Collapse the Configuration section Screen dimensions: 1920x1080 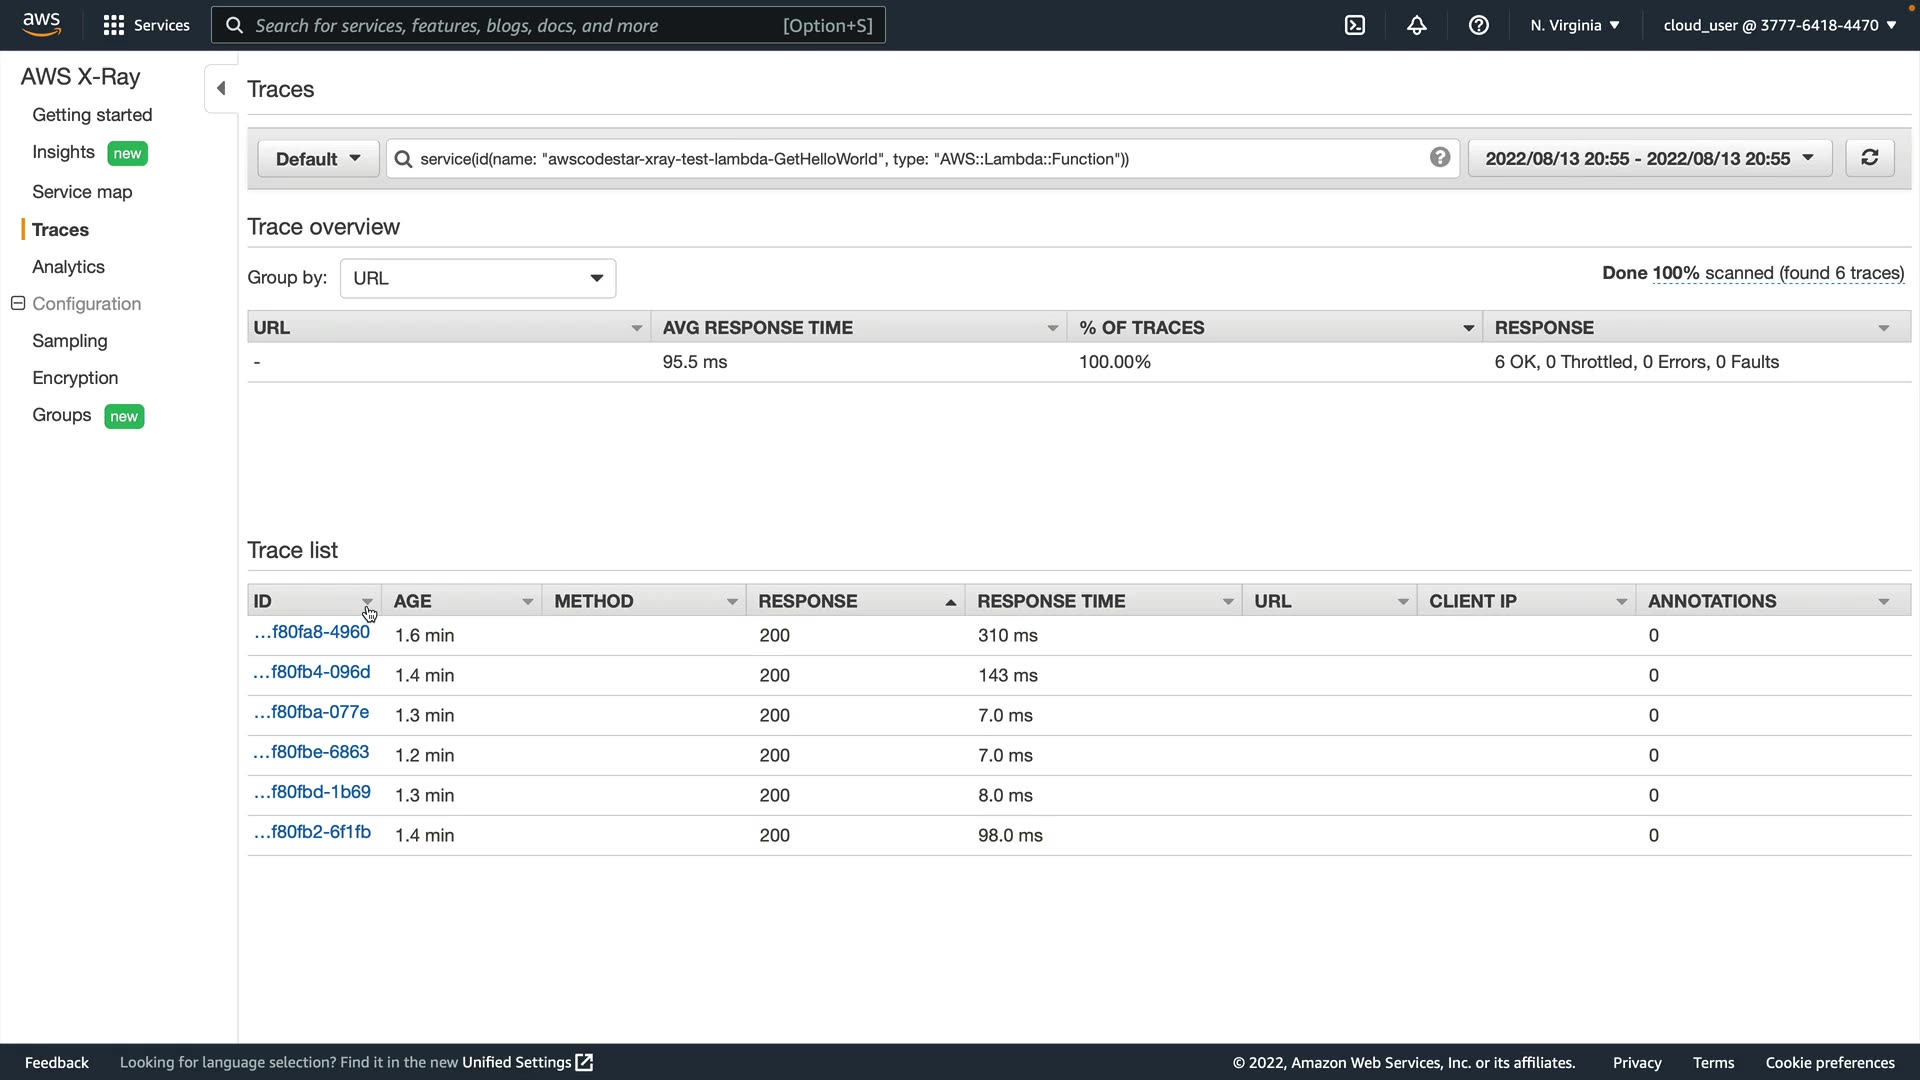(x=18, y=303)
